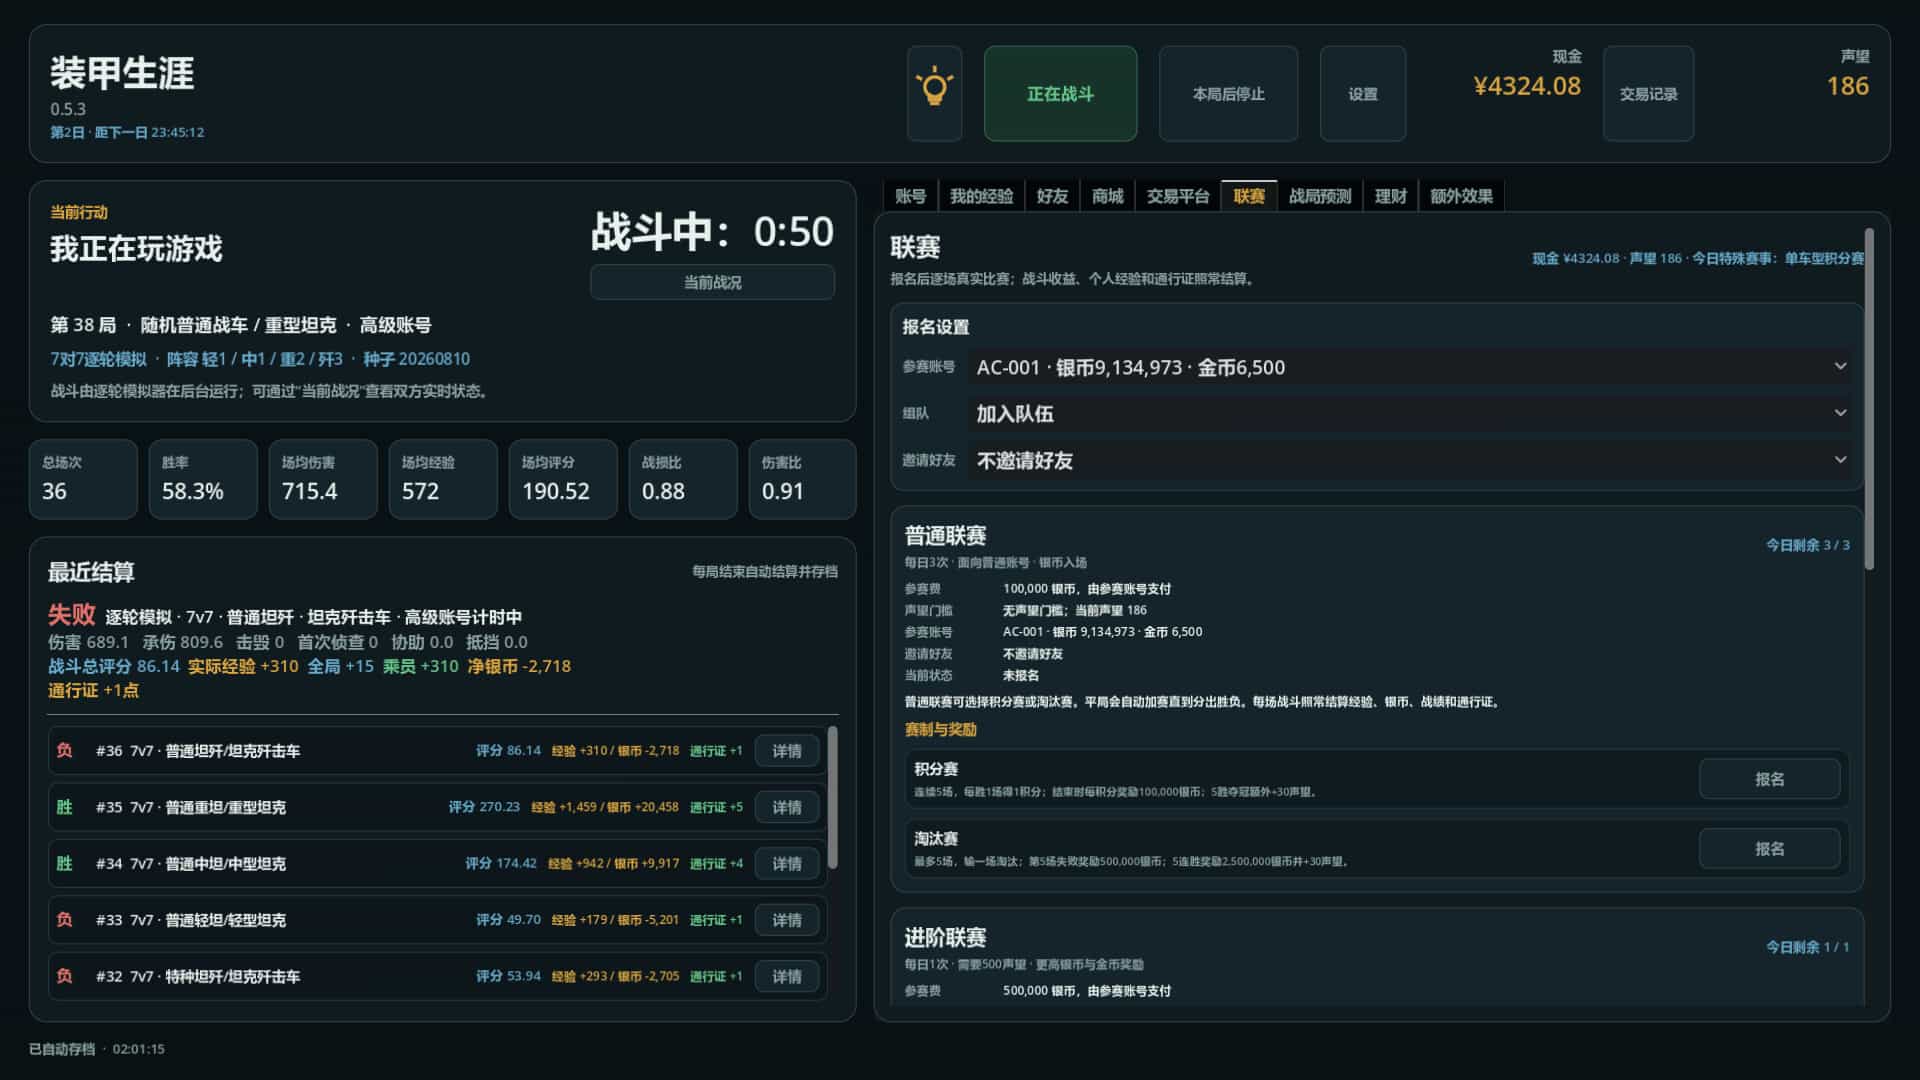
Task: Open the 好友 tab
Action: 1052,196
